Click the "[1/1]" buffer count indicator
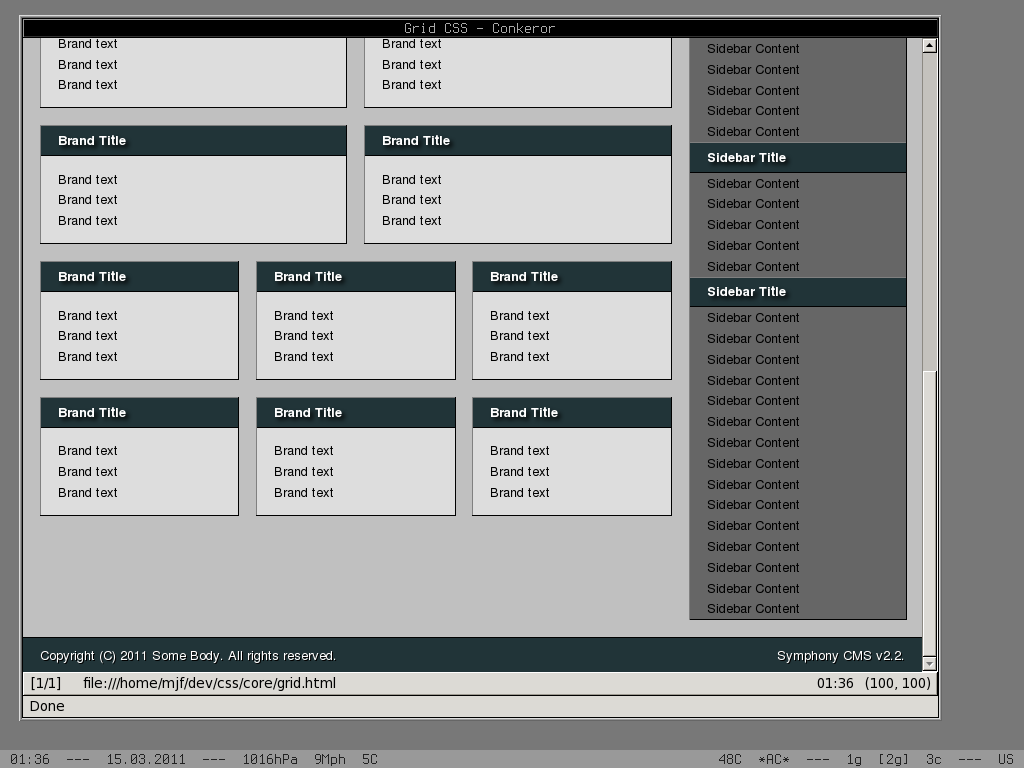 coord(46,683)
